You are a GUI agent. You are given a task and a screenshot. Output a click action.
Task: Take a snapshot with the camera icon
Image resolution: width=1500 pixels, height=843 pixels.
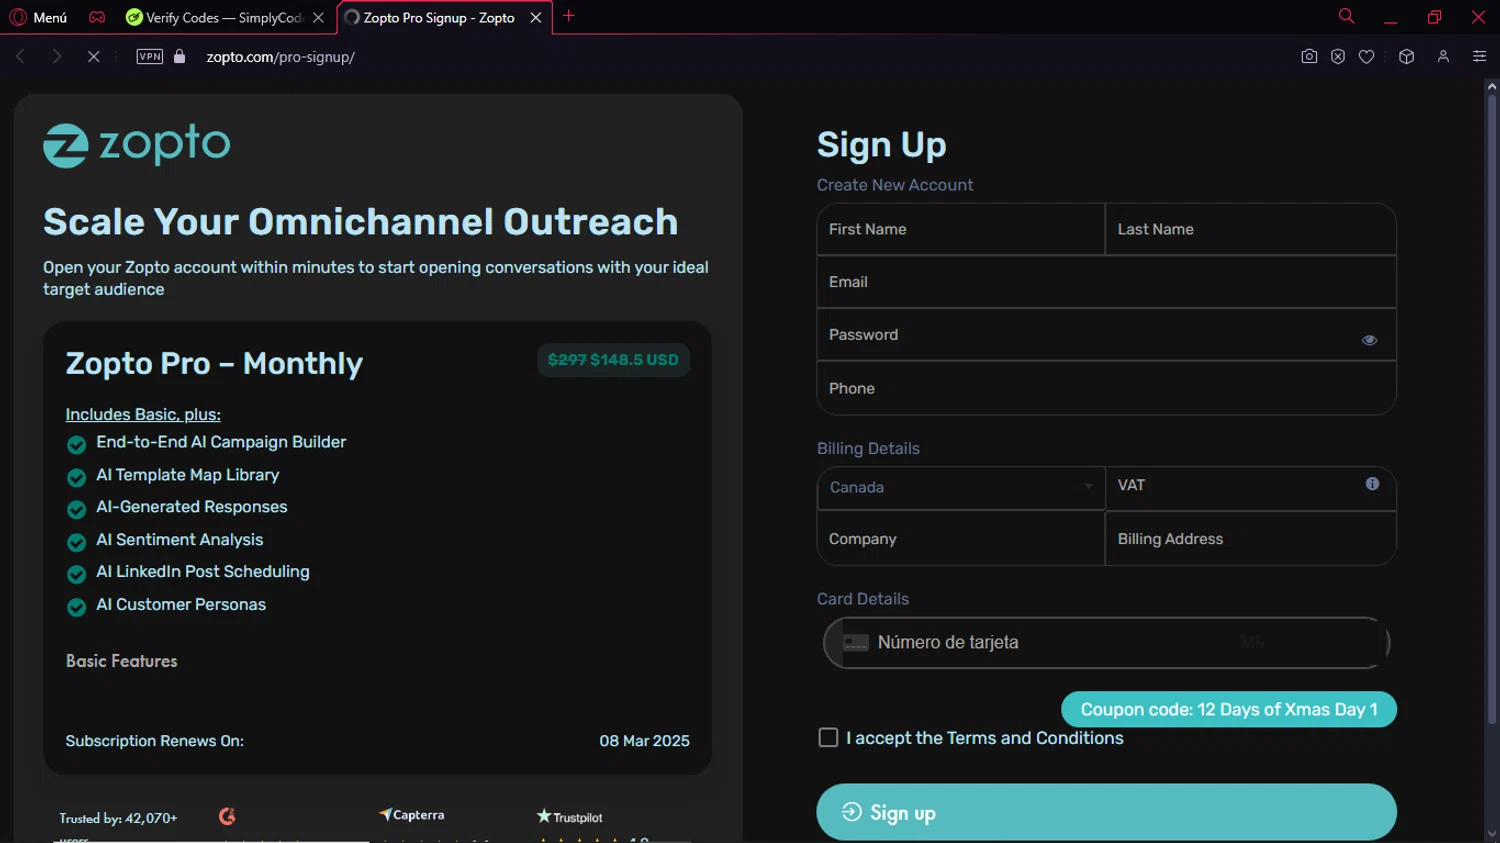(x=1309, y=57)
